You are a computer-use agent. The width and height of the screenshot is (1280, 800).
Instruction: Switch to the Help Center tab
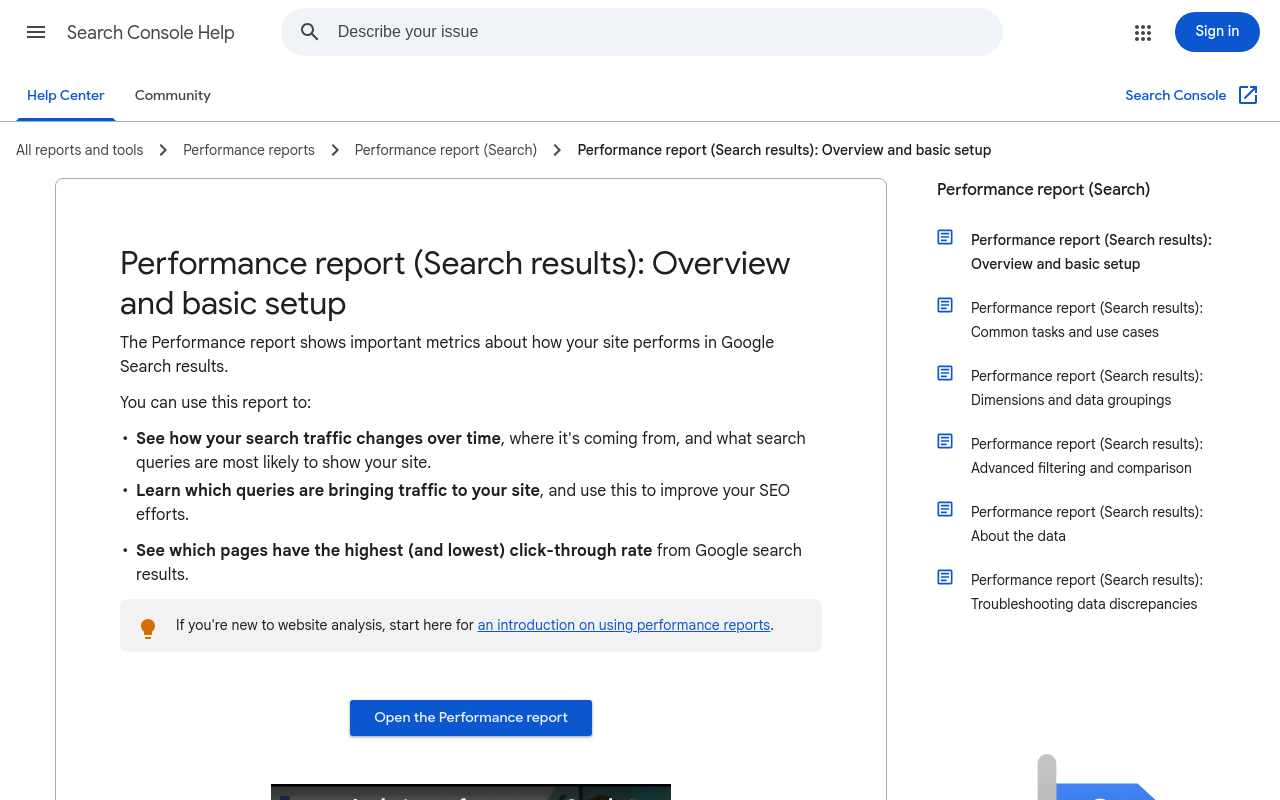(66, 96)
